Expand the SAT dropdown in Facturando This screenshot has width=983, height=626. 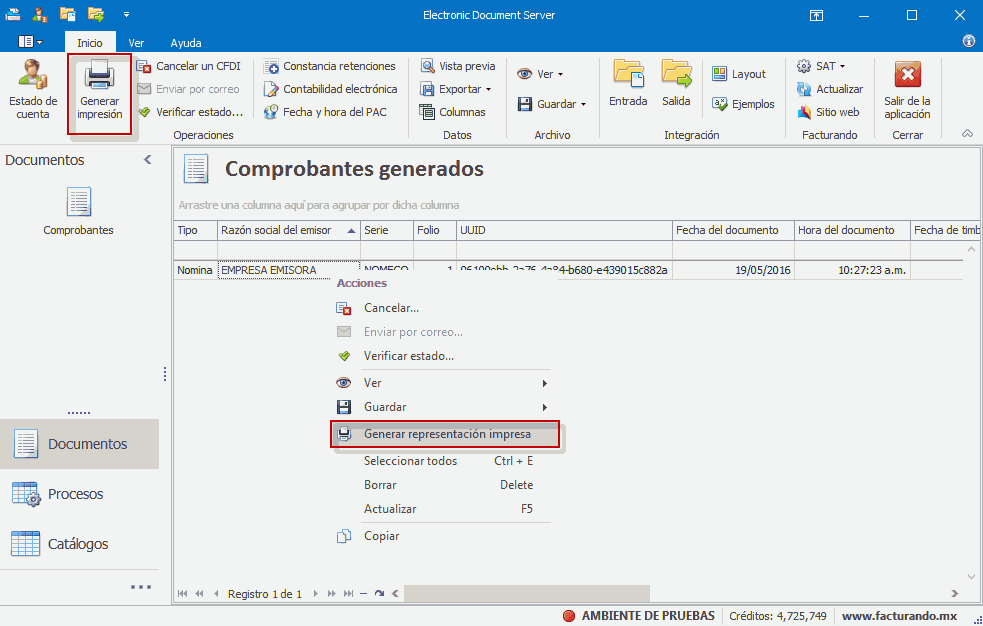pyautogui.click(x=821, y=66)
